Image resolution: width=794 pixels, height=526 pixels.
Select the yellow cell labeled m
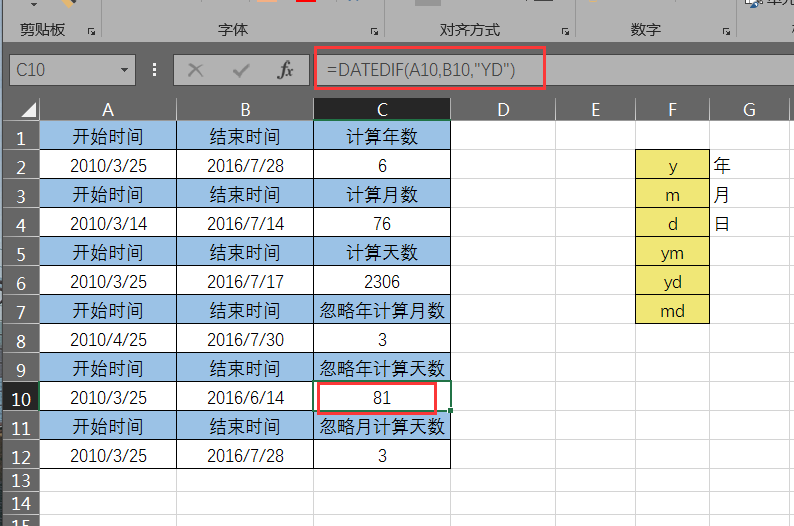tap(672, 194)
